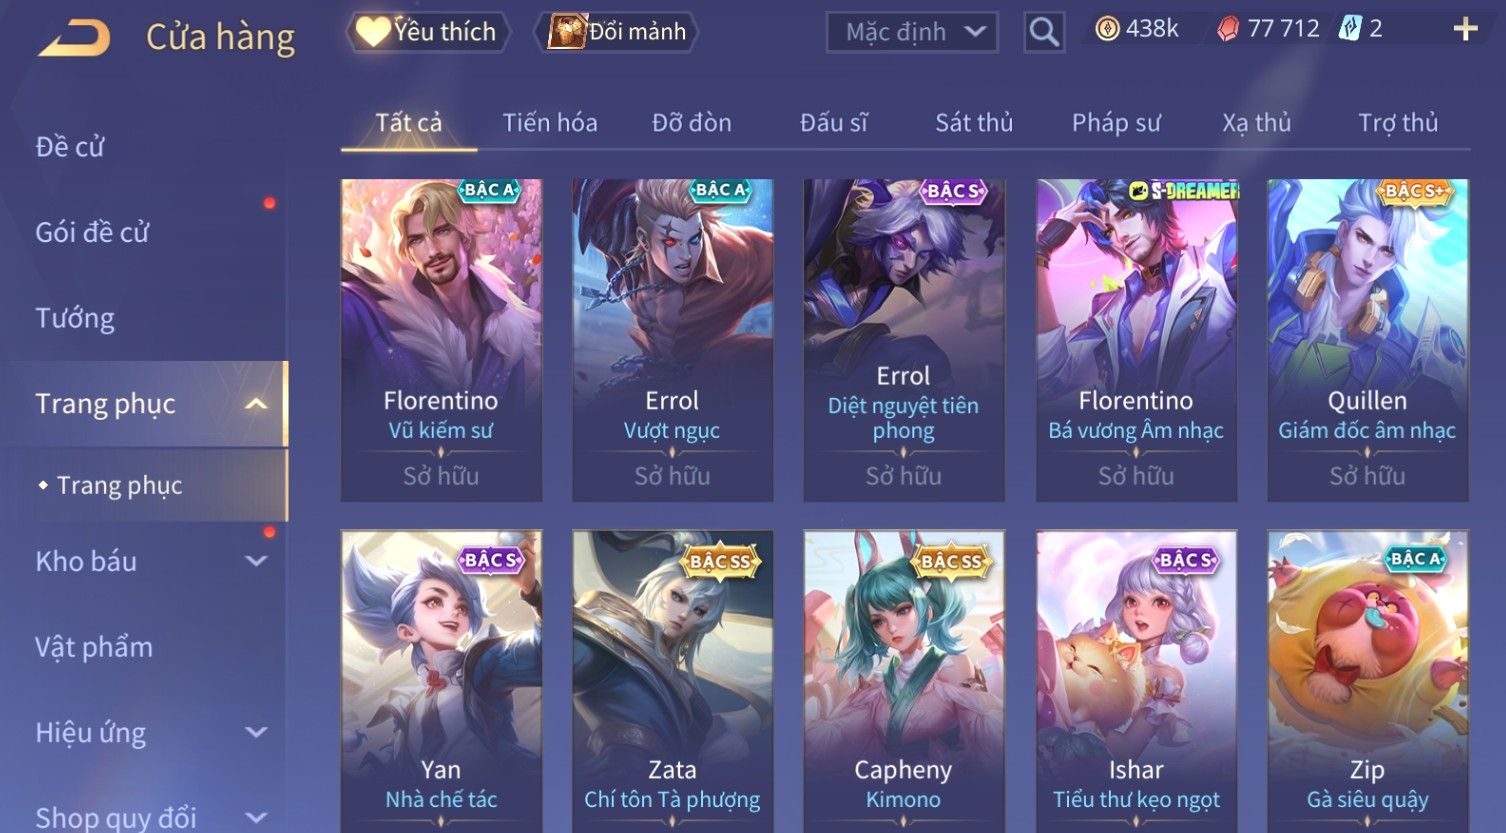1506x833 pixels.
Task: Collapse the Trang phục sidebar section
Action: pyautogui.click(x=256, y=404)
